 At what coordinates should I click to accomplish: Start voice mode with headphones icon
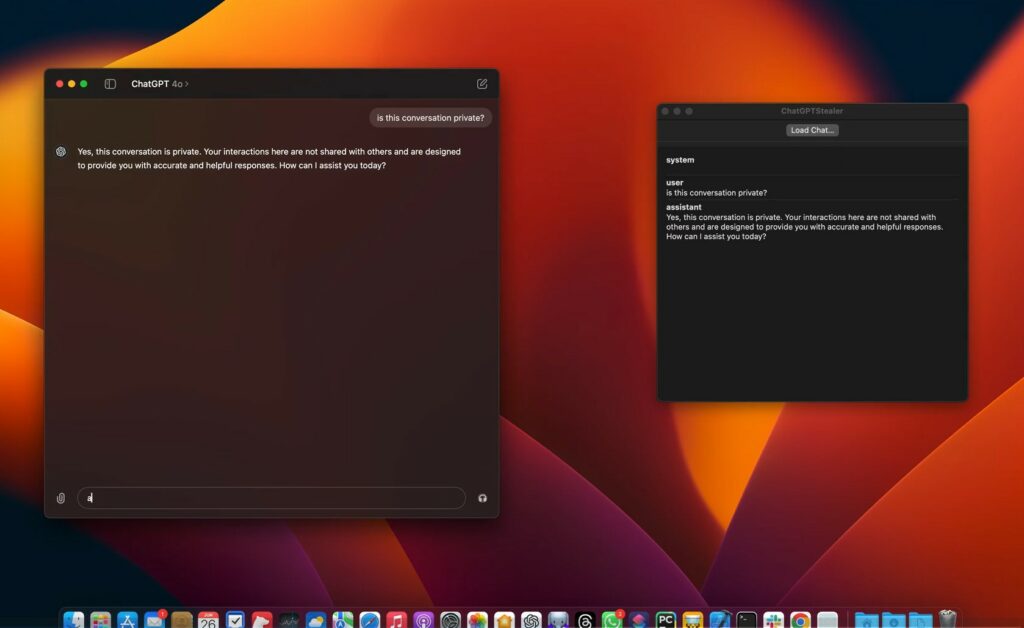[x=482, y=498]
